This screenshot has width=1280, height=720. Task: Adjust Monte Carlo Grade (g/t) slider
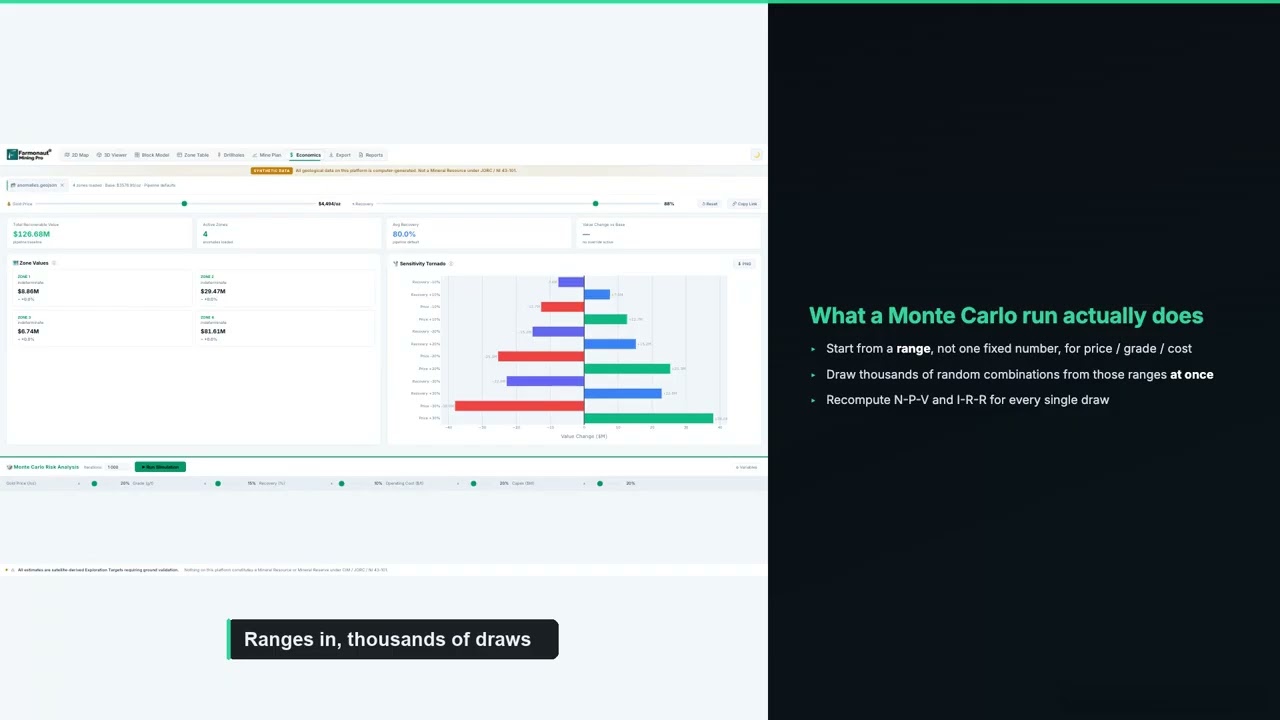point(218,483)
